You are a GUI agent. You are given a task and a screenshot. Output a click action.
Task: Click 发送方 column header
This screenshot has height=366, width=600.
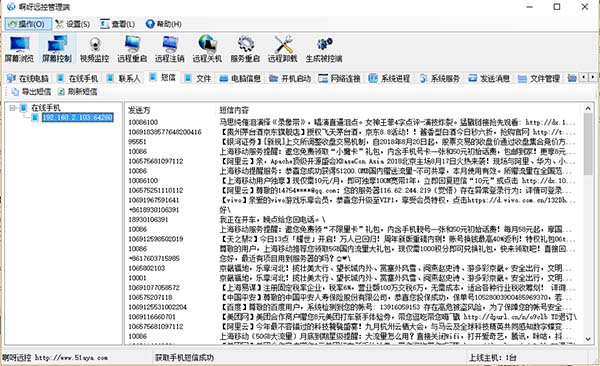click(139, 111)
